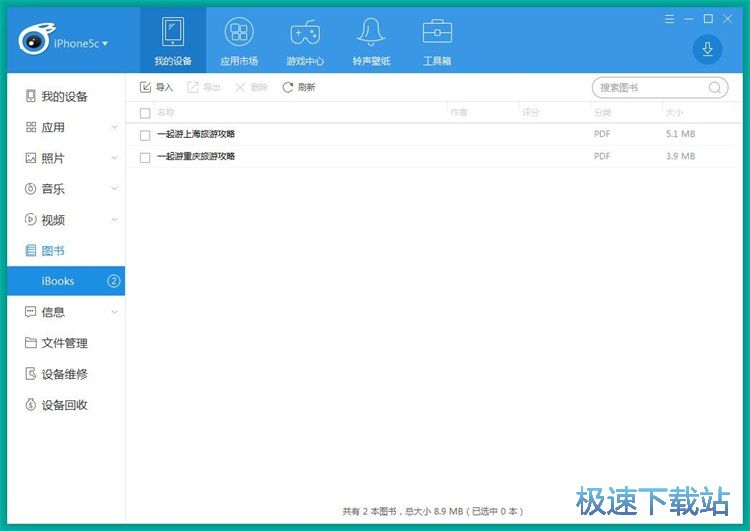Open the download manager circle button
The image size is (750, 531).
click(707, 49)
